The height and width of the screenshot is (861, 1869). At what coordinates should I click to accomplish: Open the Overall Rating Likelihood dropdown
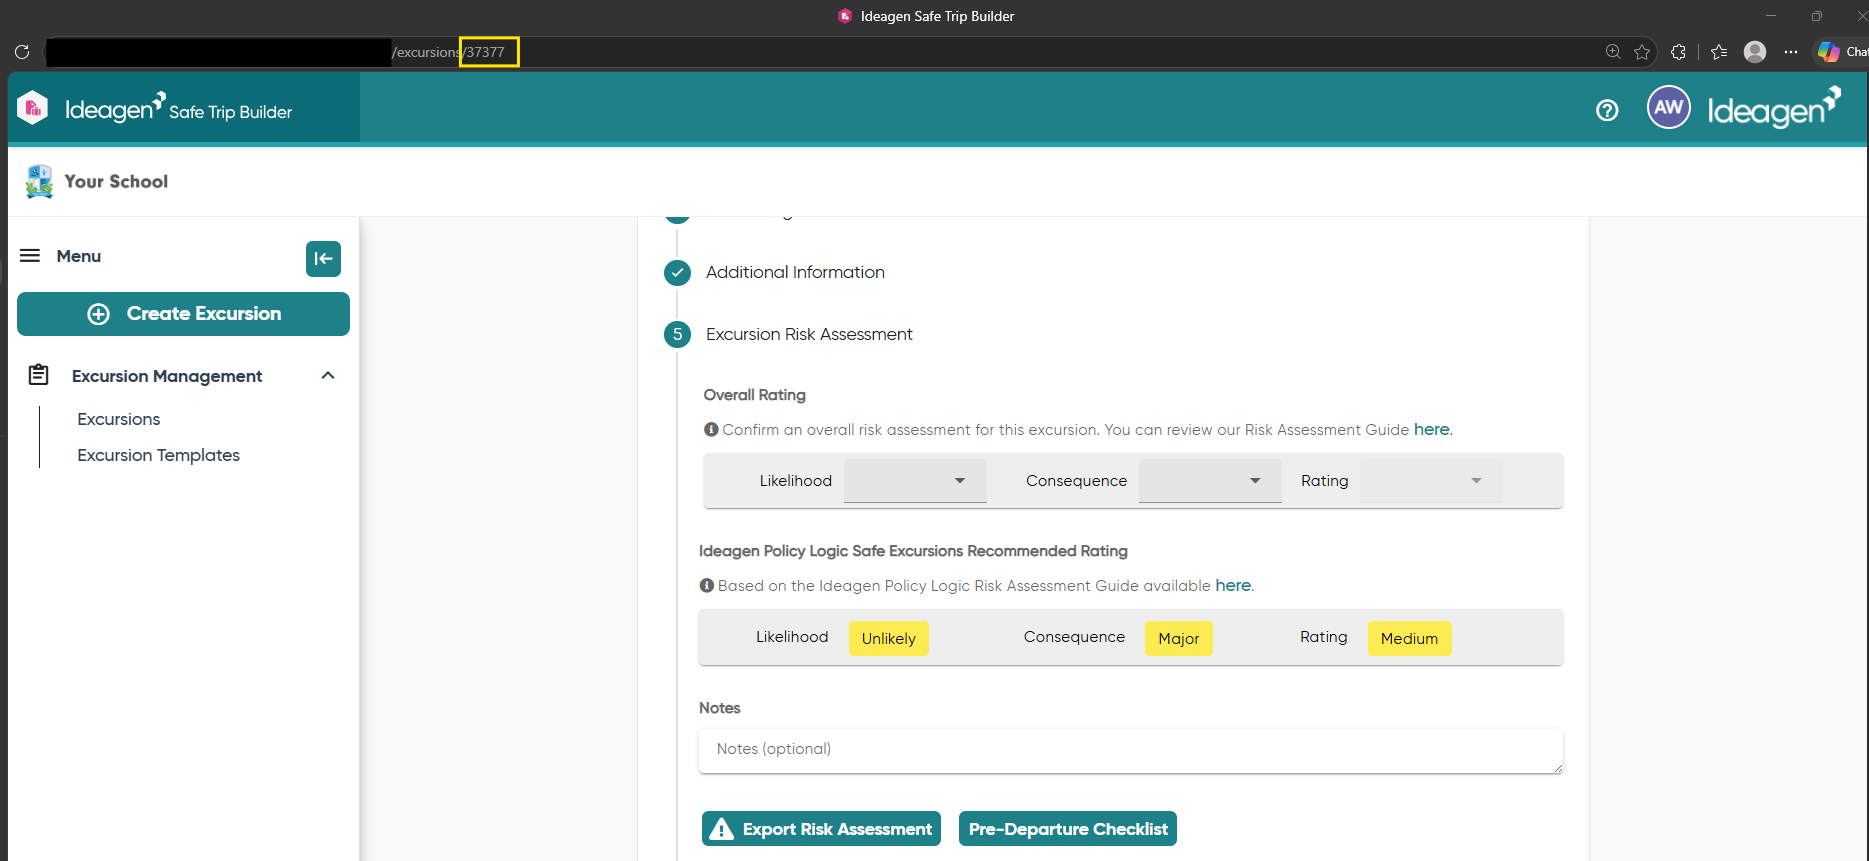click(915, 481)
